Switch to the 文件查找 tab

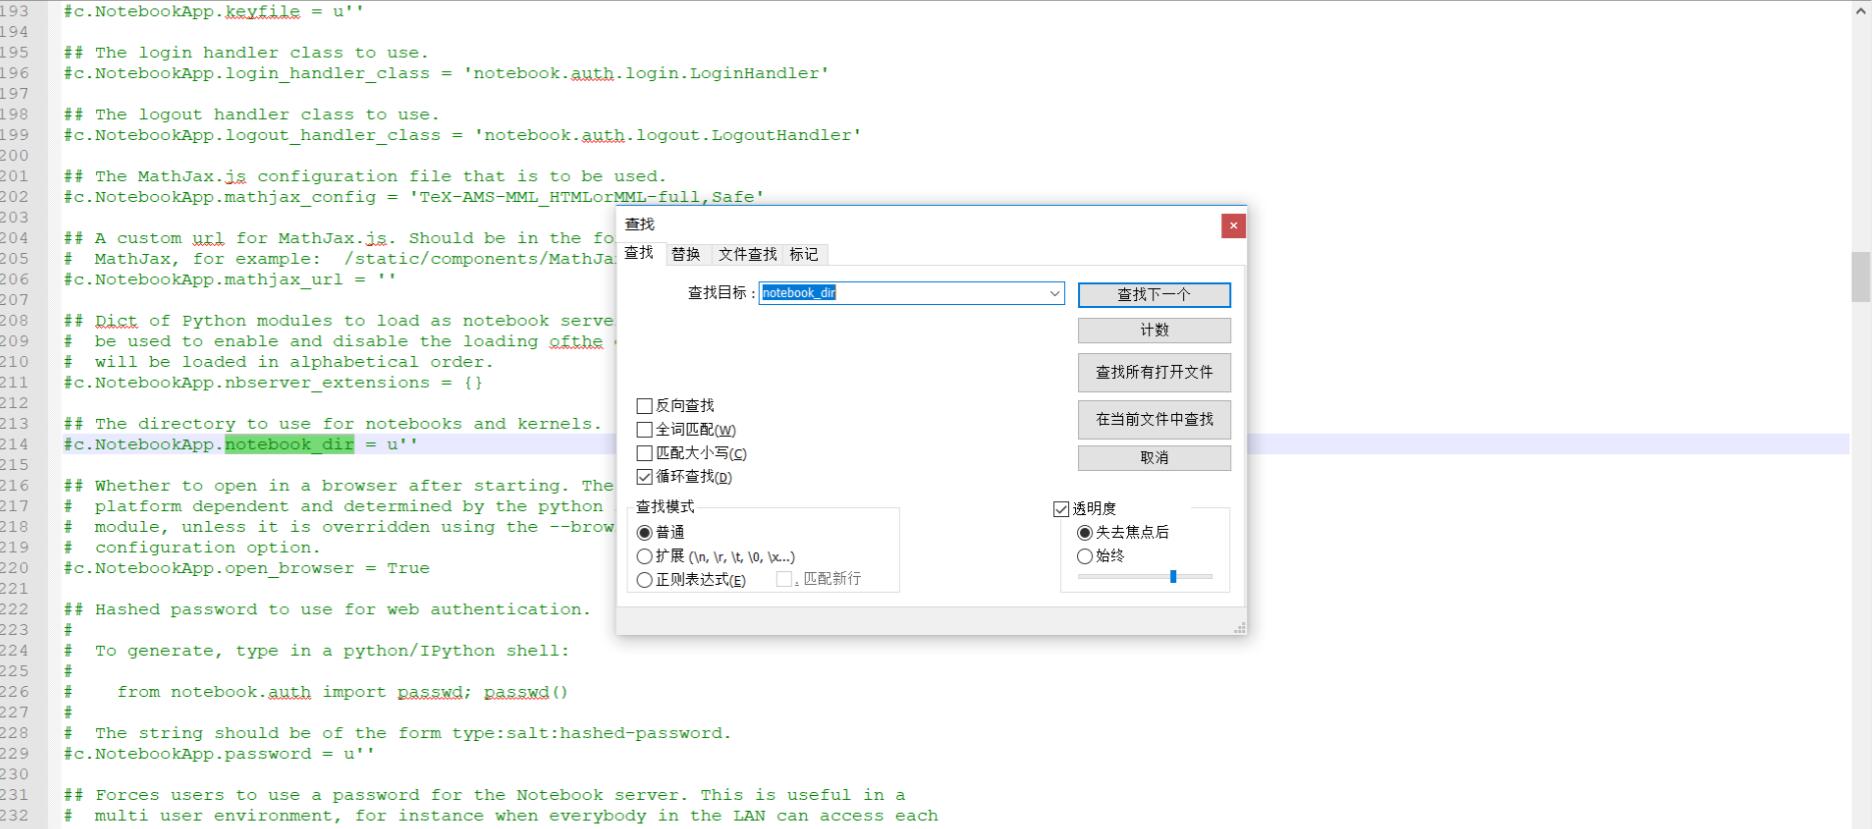tap(747, 254)
